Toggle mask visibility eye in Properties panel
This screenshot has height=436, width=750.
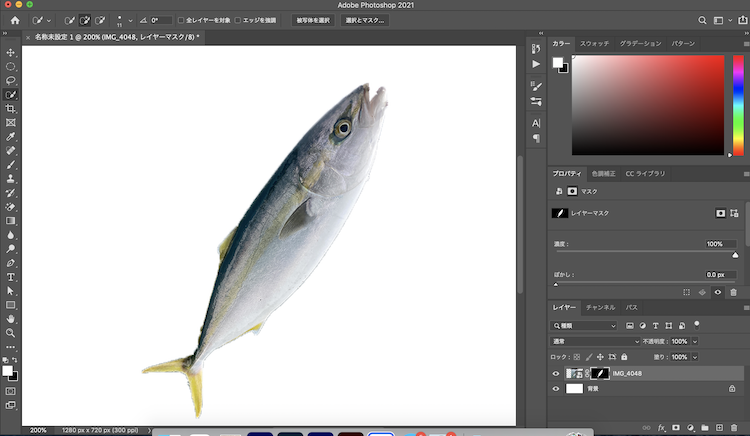(718, 292)
